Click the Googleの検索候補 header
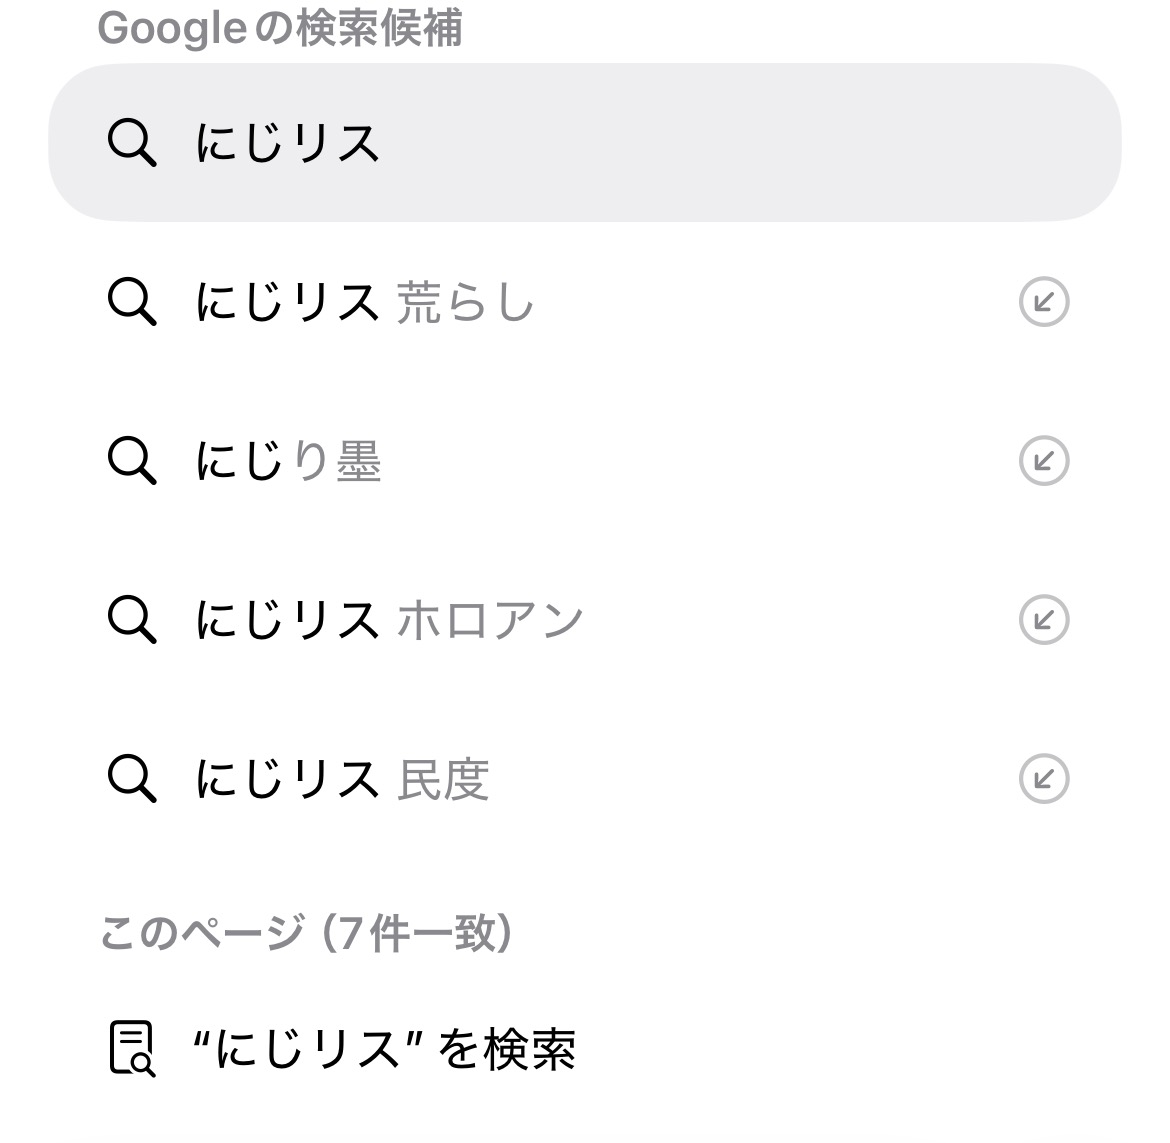1170x1143 pixels. 280,28
